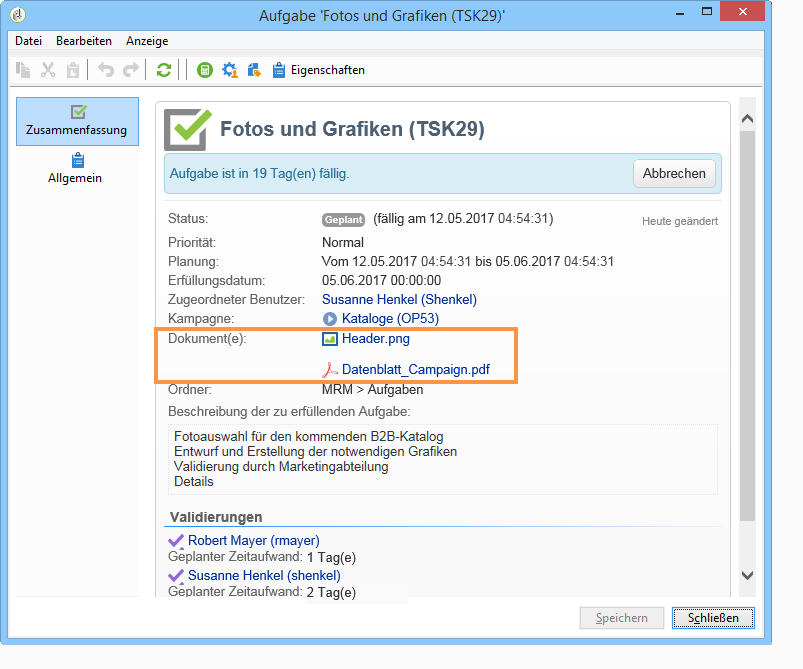Screen dimensions: 803x669
Task: Click the 'Heute geändert' text
Action: pos(680,221)
